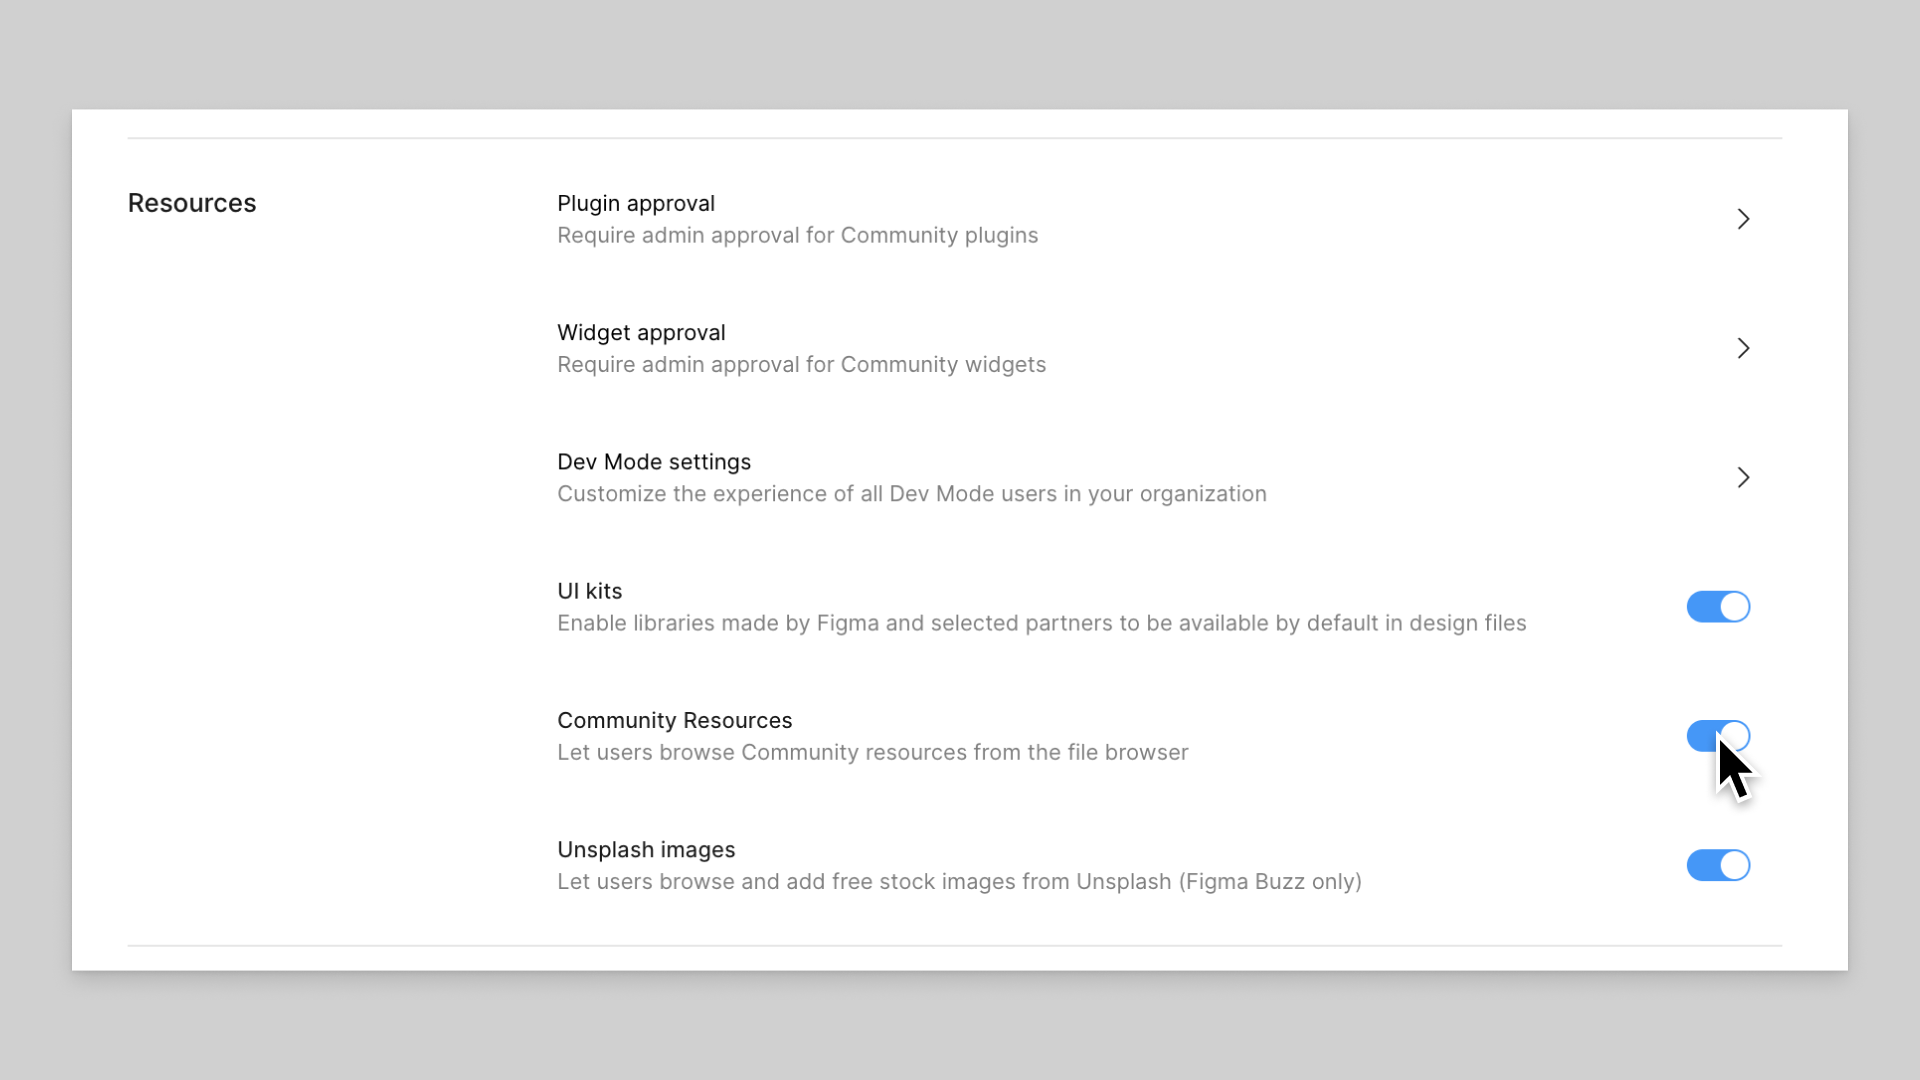Screen dimensions: 1920x1080
Task: Select the Unsplash images label
Action: (x=646, y=850)
